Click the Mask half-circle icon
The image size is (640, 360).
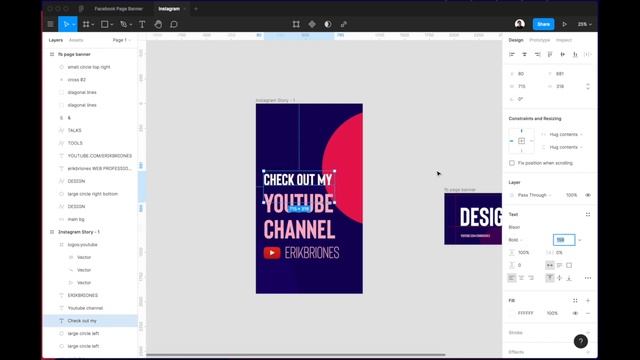point(328,24)
